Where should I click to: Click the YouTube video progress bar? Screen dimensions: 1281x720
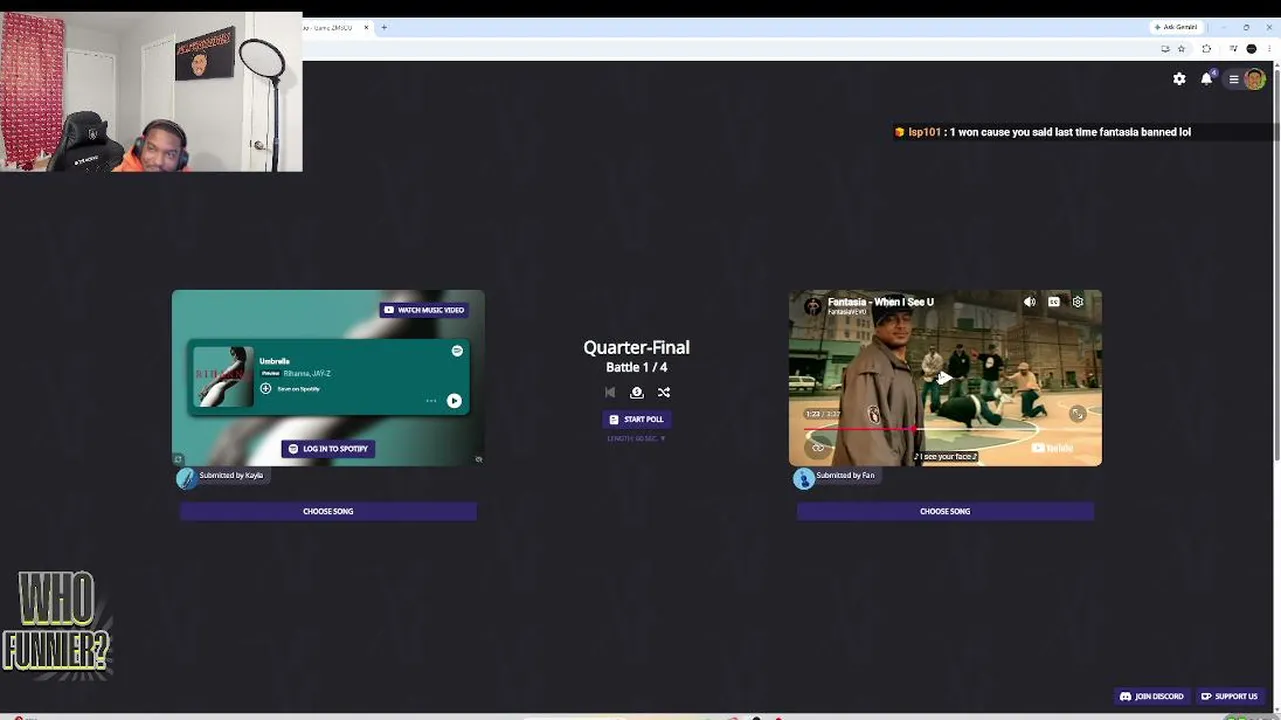click(x=945, y=429)
